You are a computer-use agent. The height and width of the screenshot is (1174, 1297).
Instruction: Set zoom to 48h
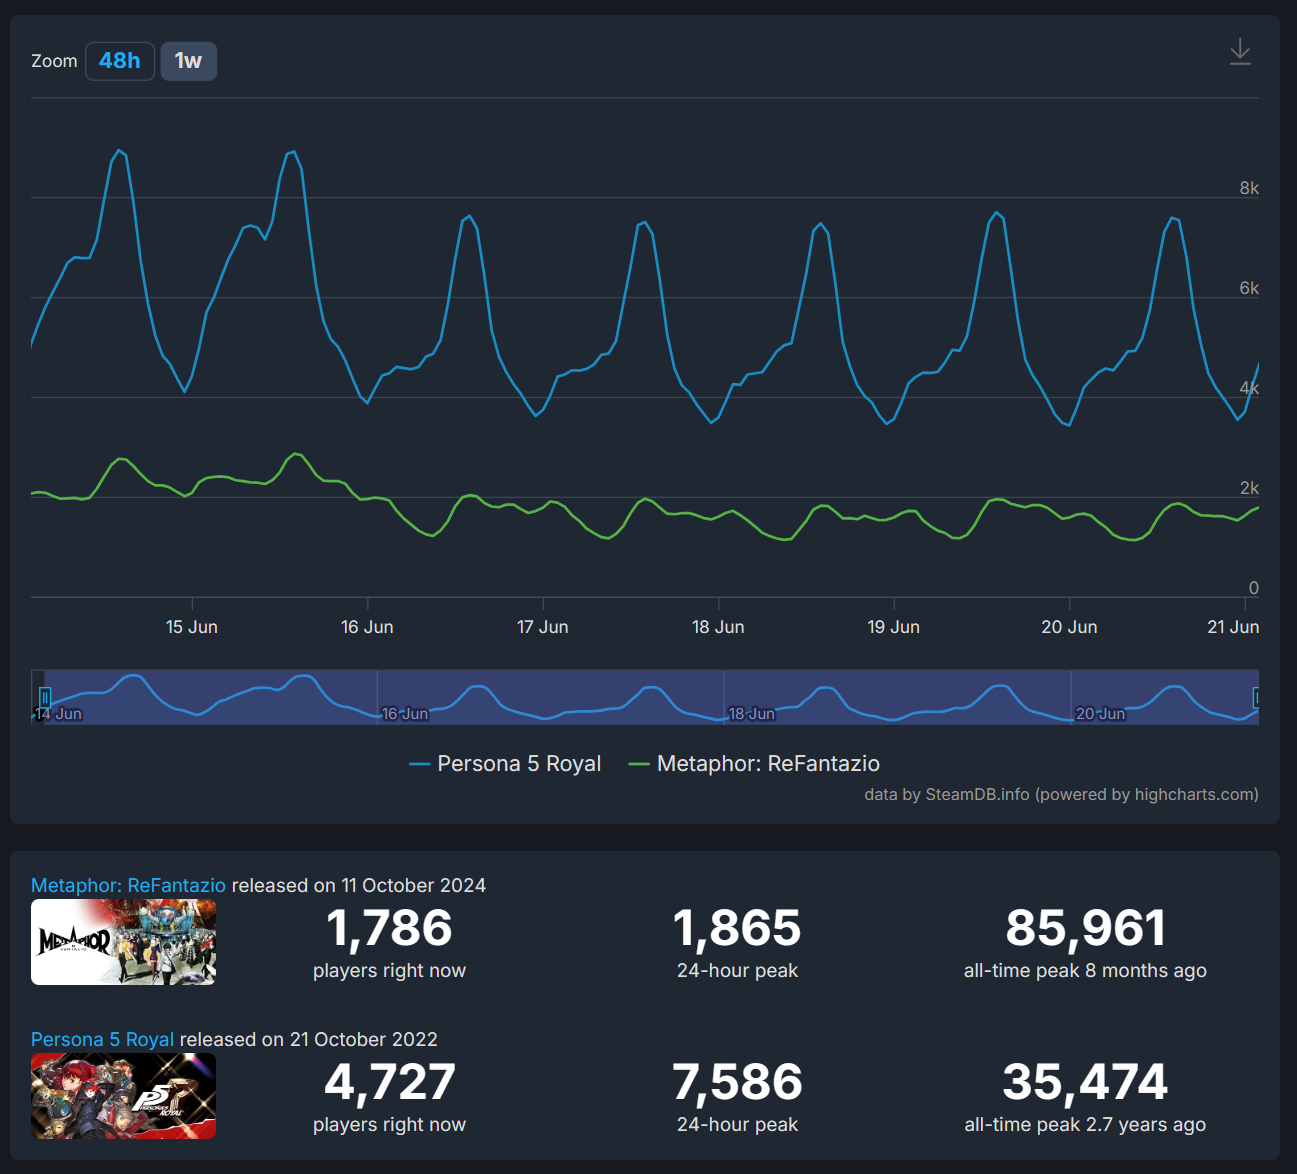click(x=120, y=61)
